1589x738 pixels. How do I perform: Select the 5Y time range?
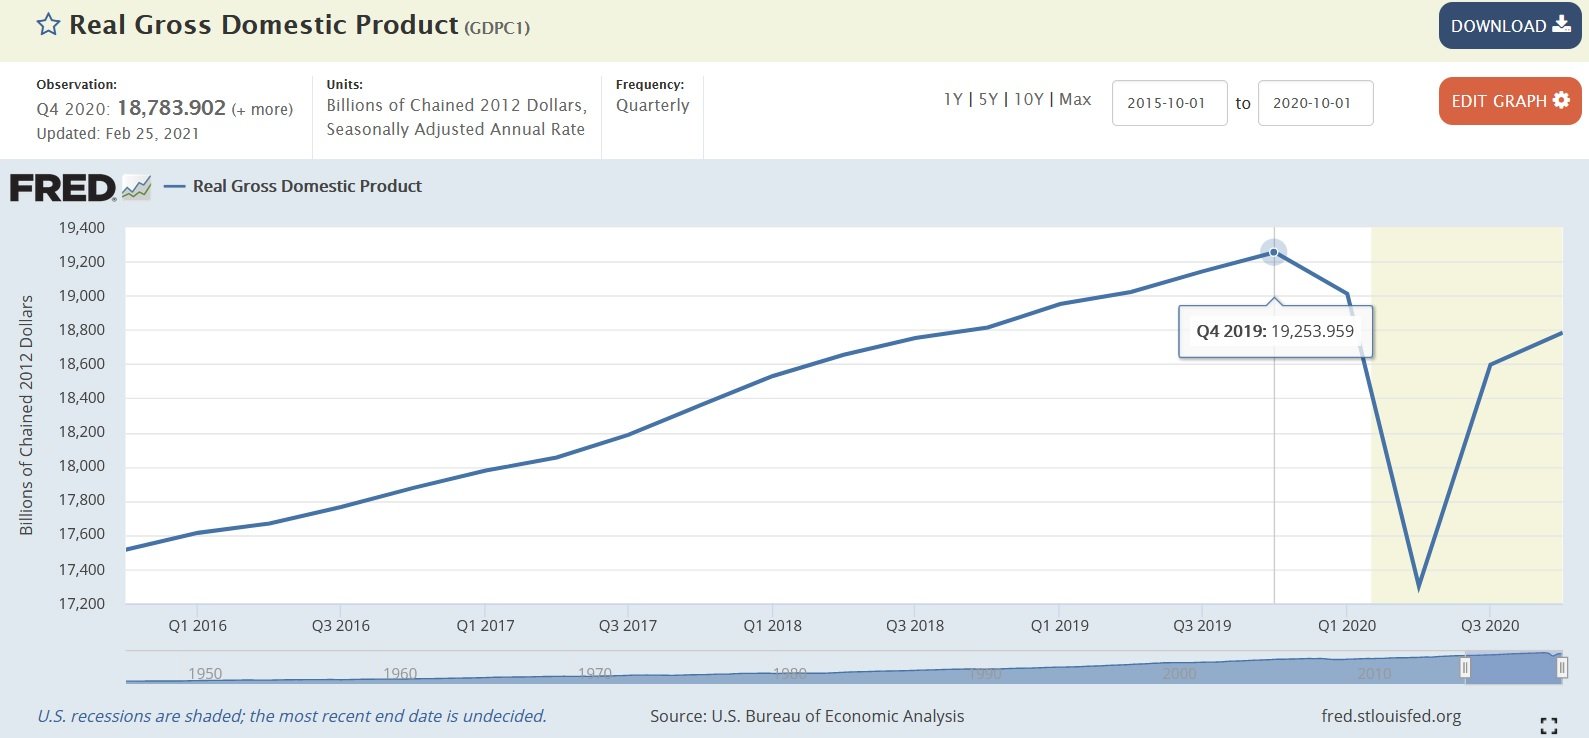[x=988, y=99]
